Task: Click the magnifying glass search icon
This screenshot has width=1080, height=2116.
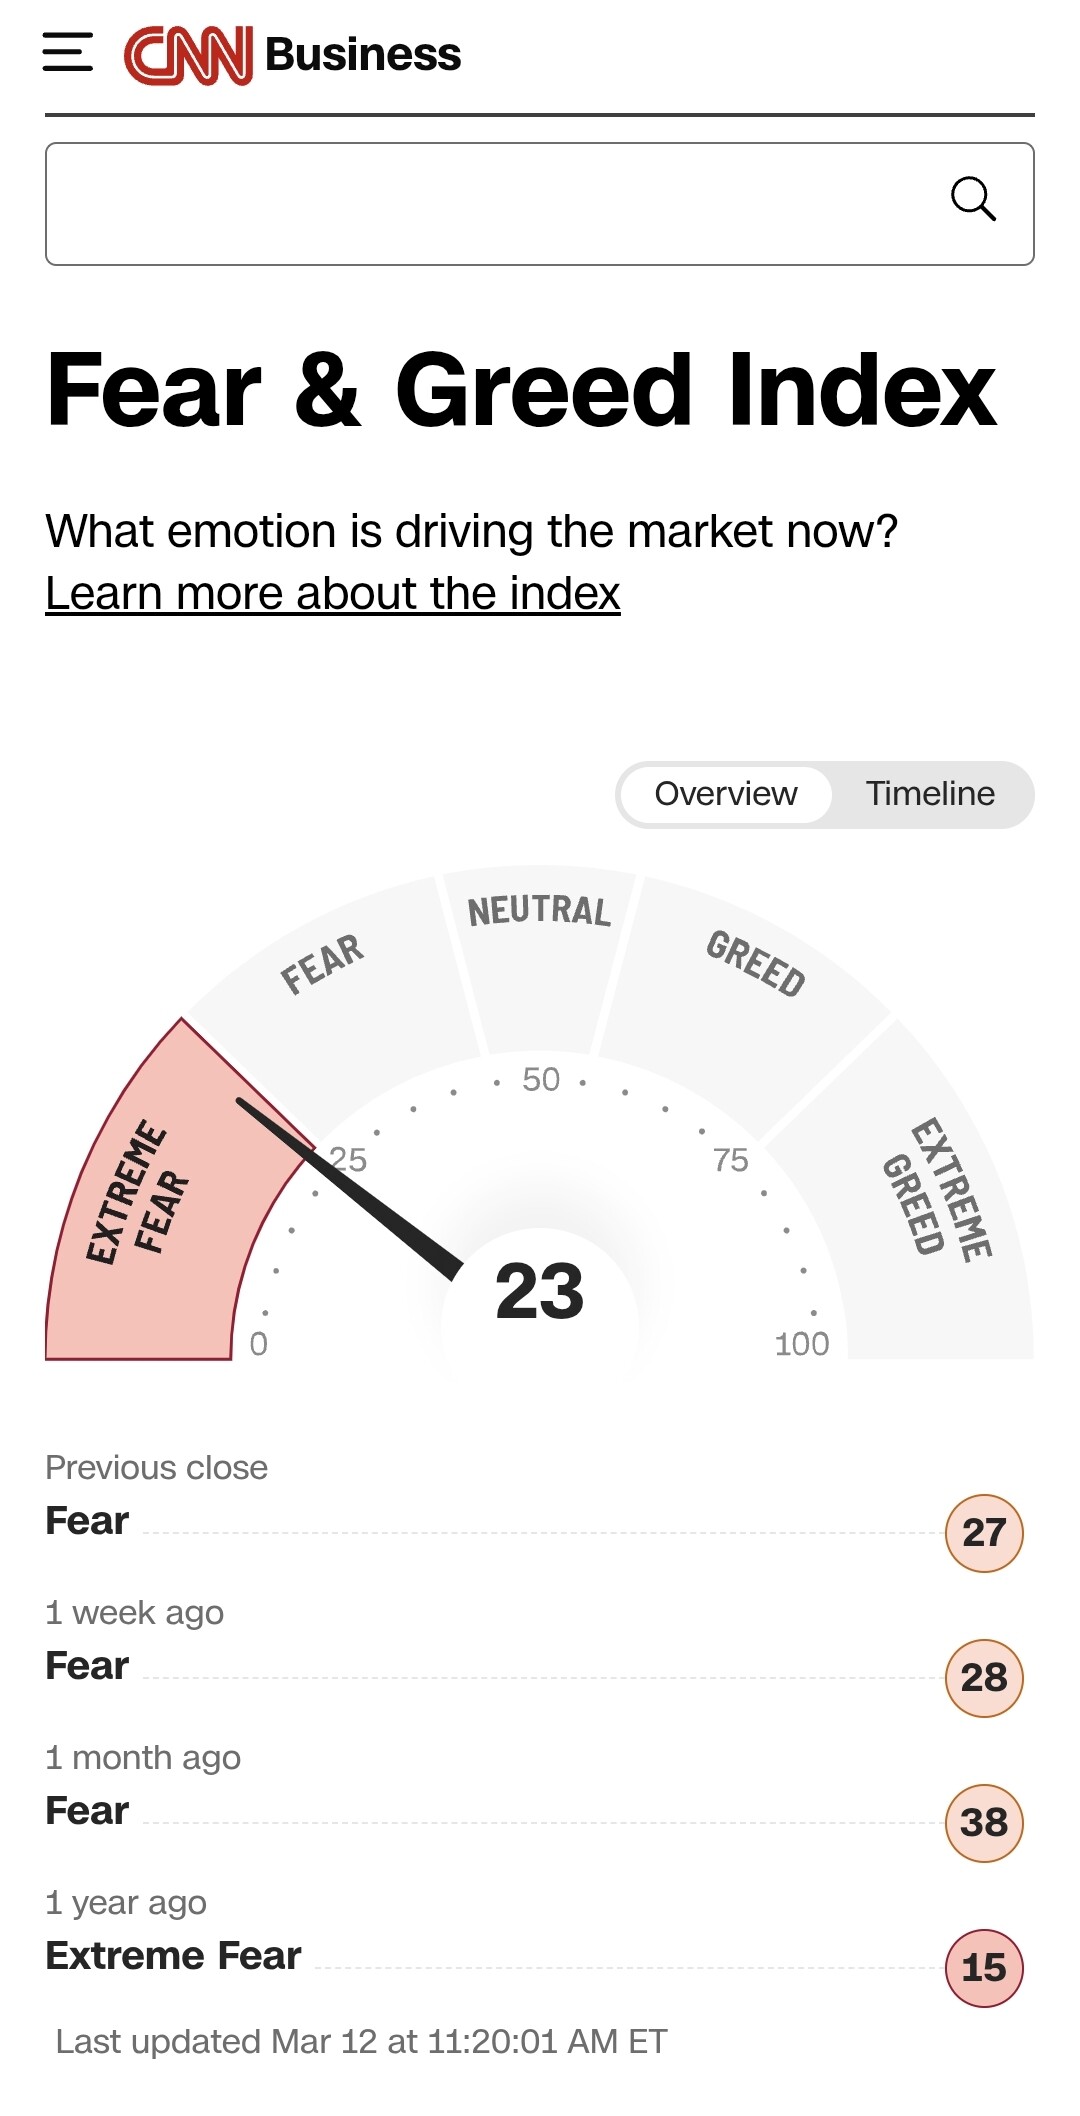Action: click(972, 199)
